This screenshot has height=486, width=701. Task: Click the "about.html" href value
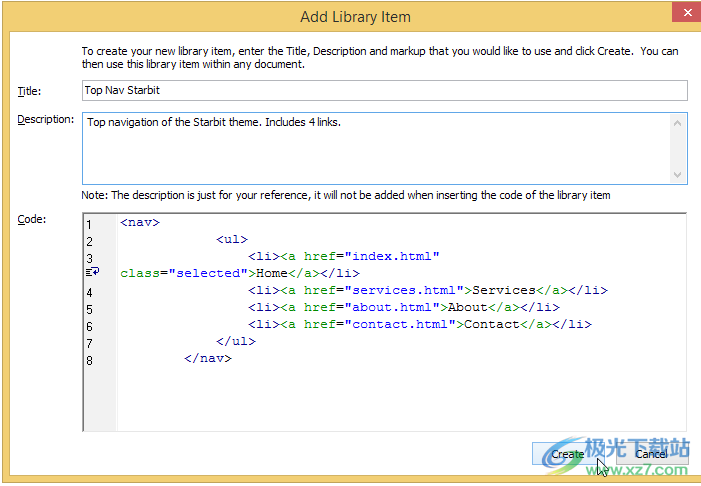(392, 307)
